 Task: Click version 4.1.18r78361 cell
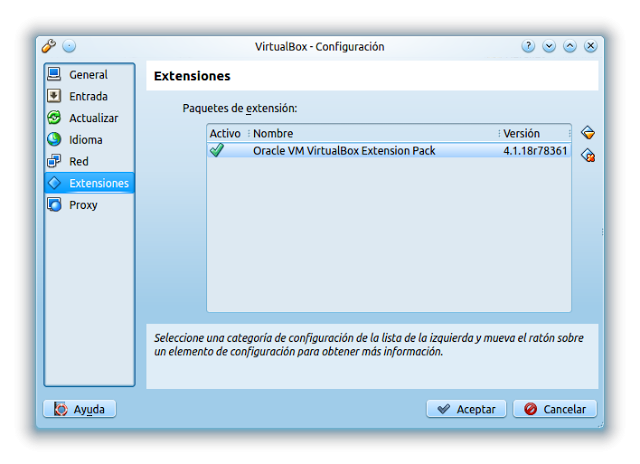(535, 151)
